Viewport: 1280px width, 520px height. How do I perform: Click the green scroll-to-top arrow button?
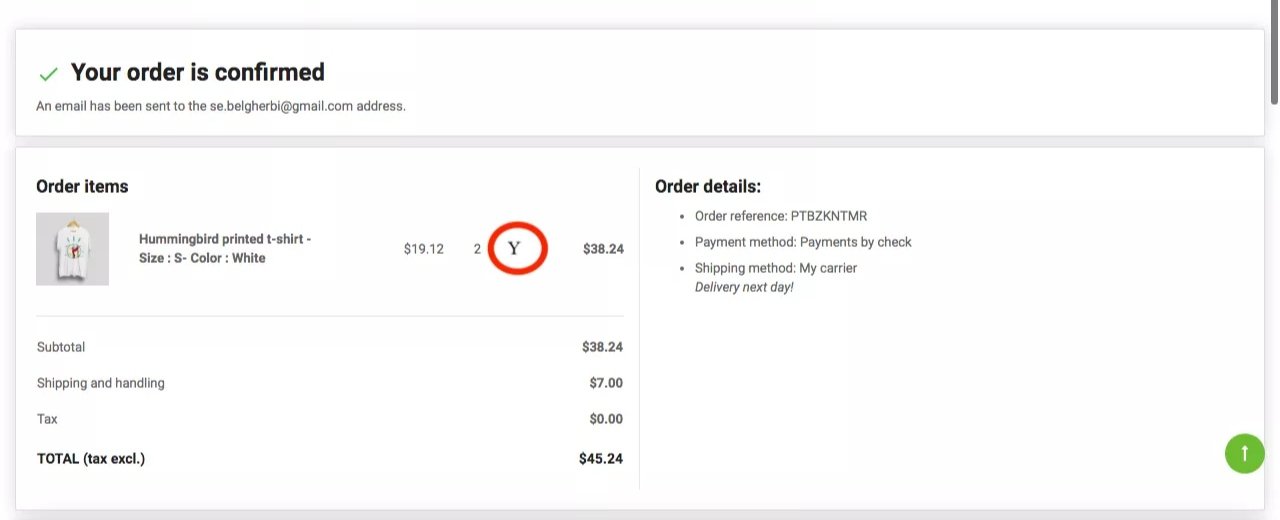[x=1244, y=453]
